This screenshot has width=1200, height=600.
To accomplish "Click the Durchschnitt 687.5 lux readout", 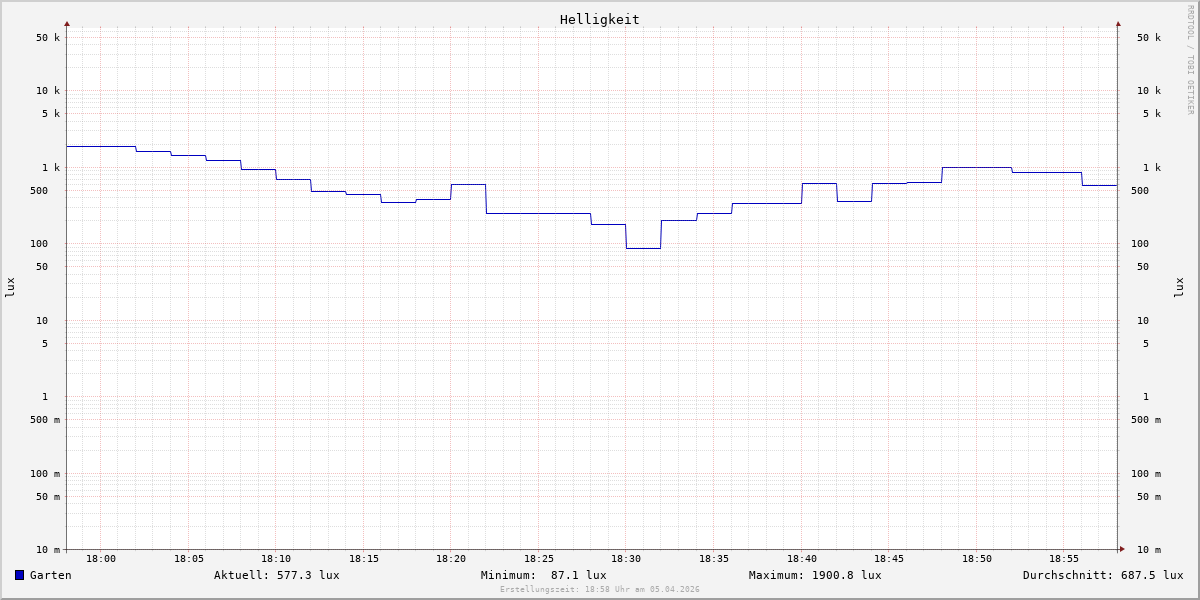I will coord(1102,575).
